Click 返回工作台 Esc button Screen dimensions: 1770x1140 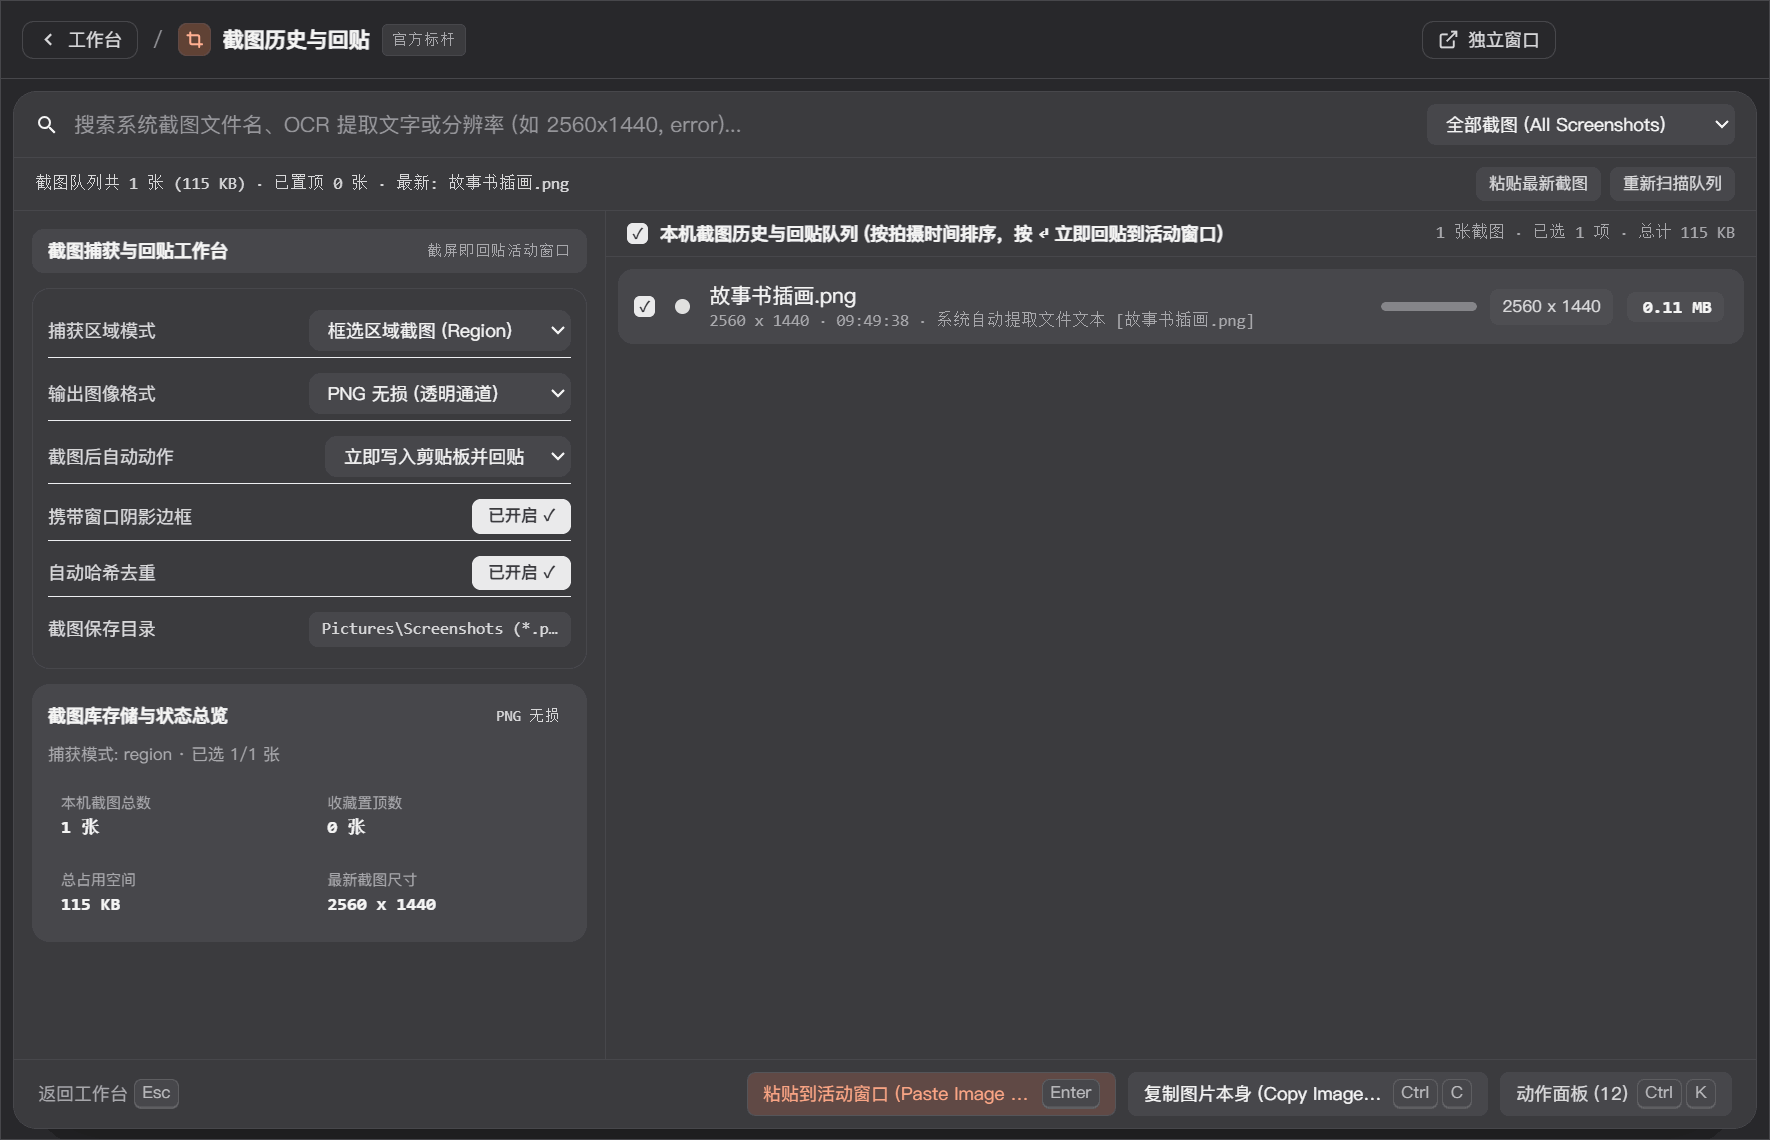coord(108,1093)
